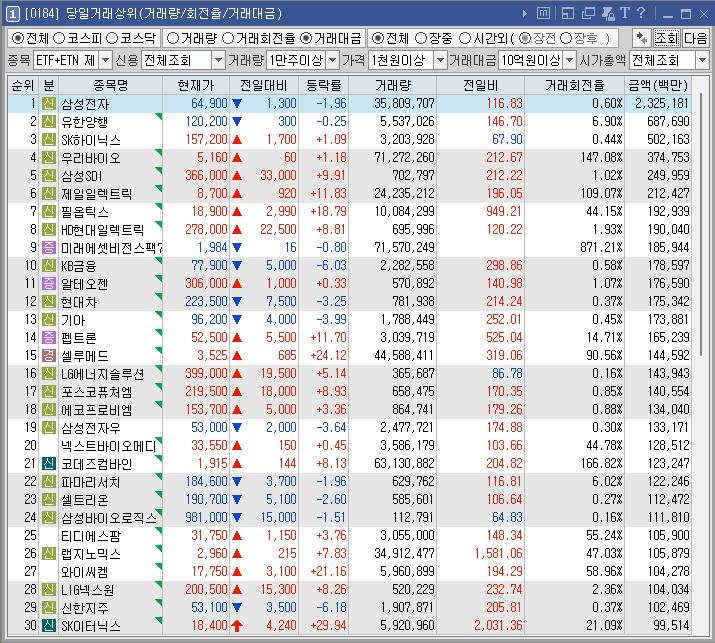
Task: Toggle the pin with lock icon
Action: 608,13
